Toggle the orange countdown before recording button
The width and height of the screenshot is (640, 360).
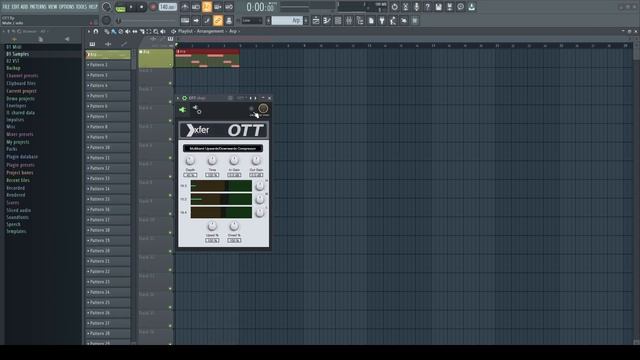click(207, 7)
